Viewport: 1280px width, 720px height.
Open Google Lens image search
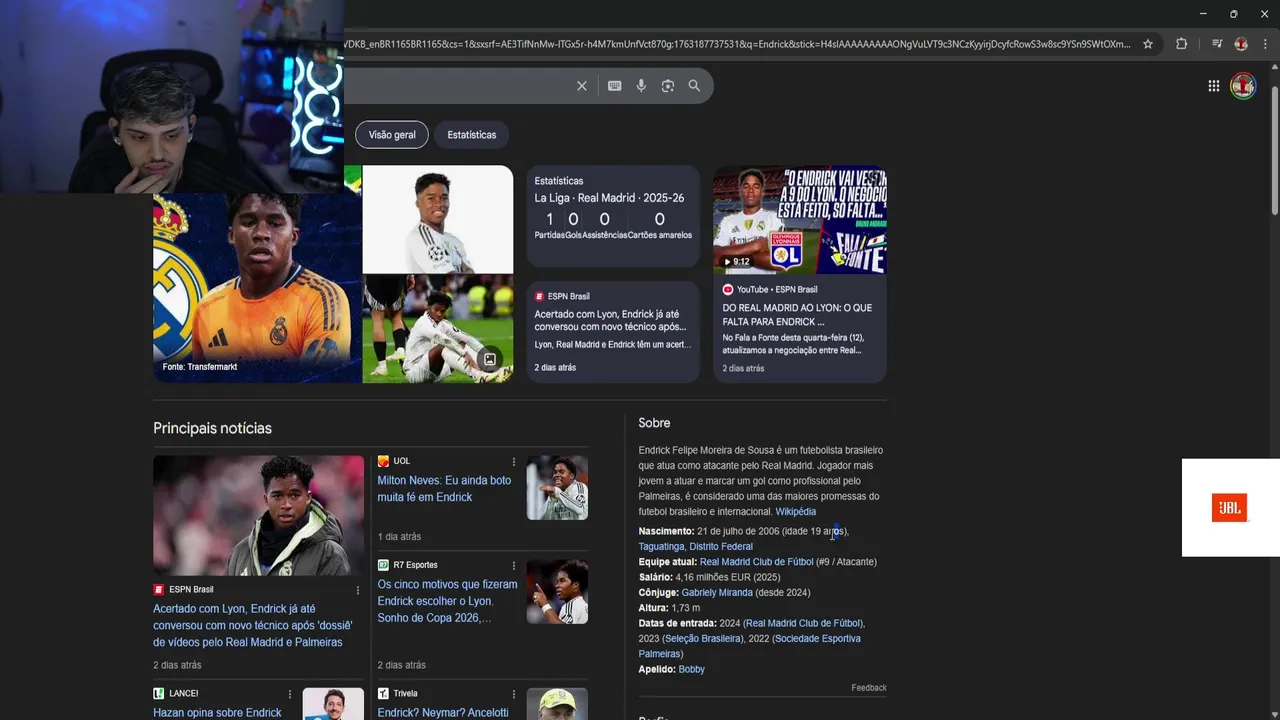(668, 86)
